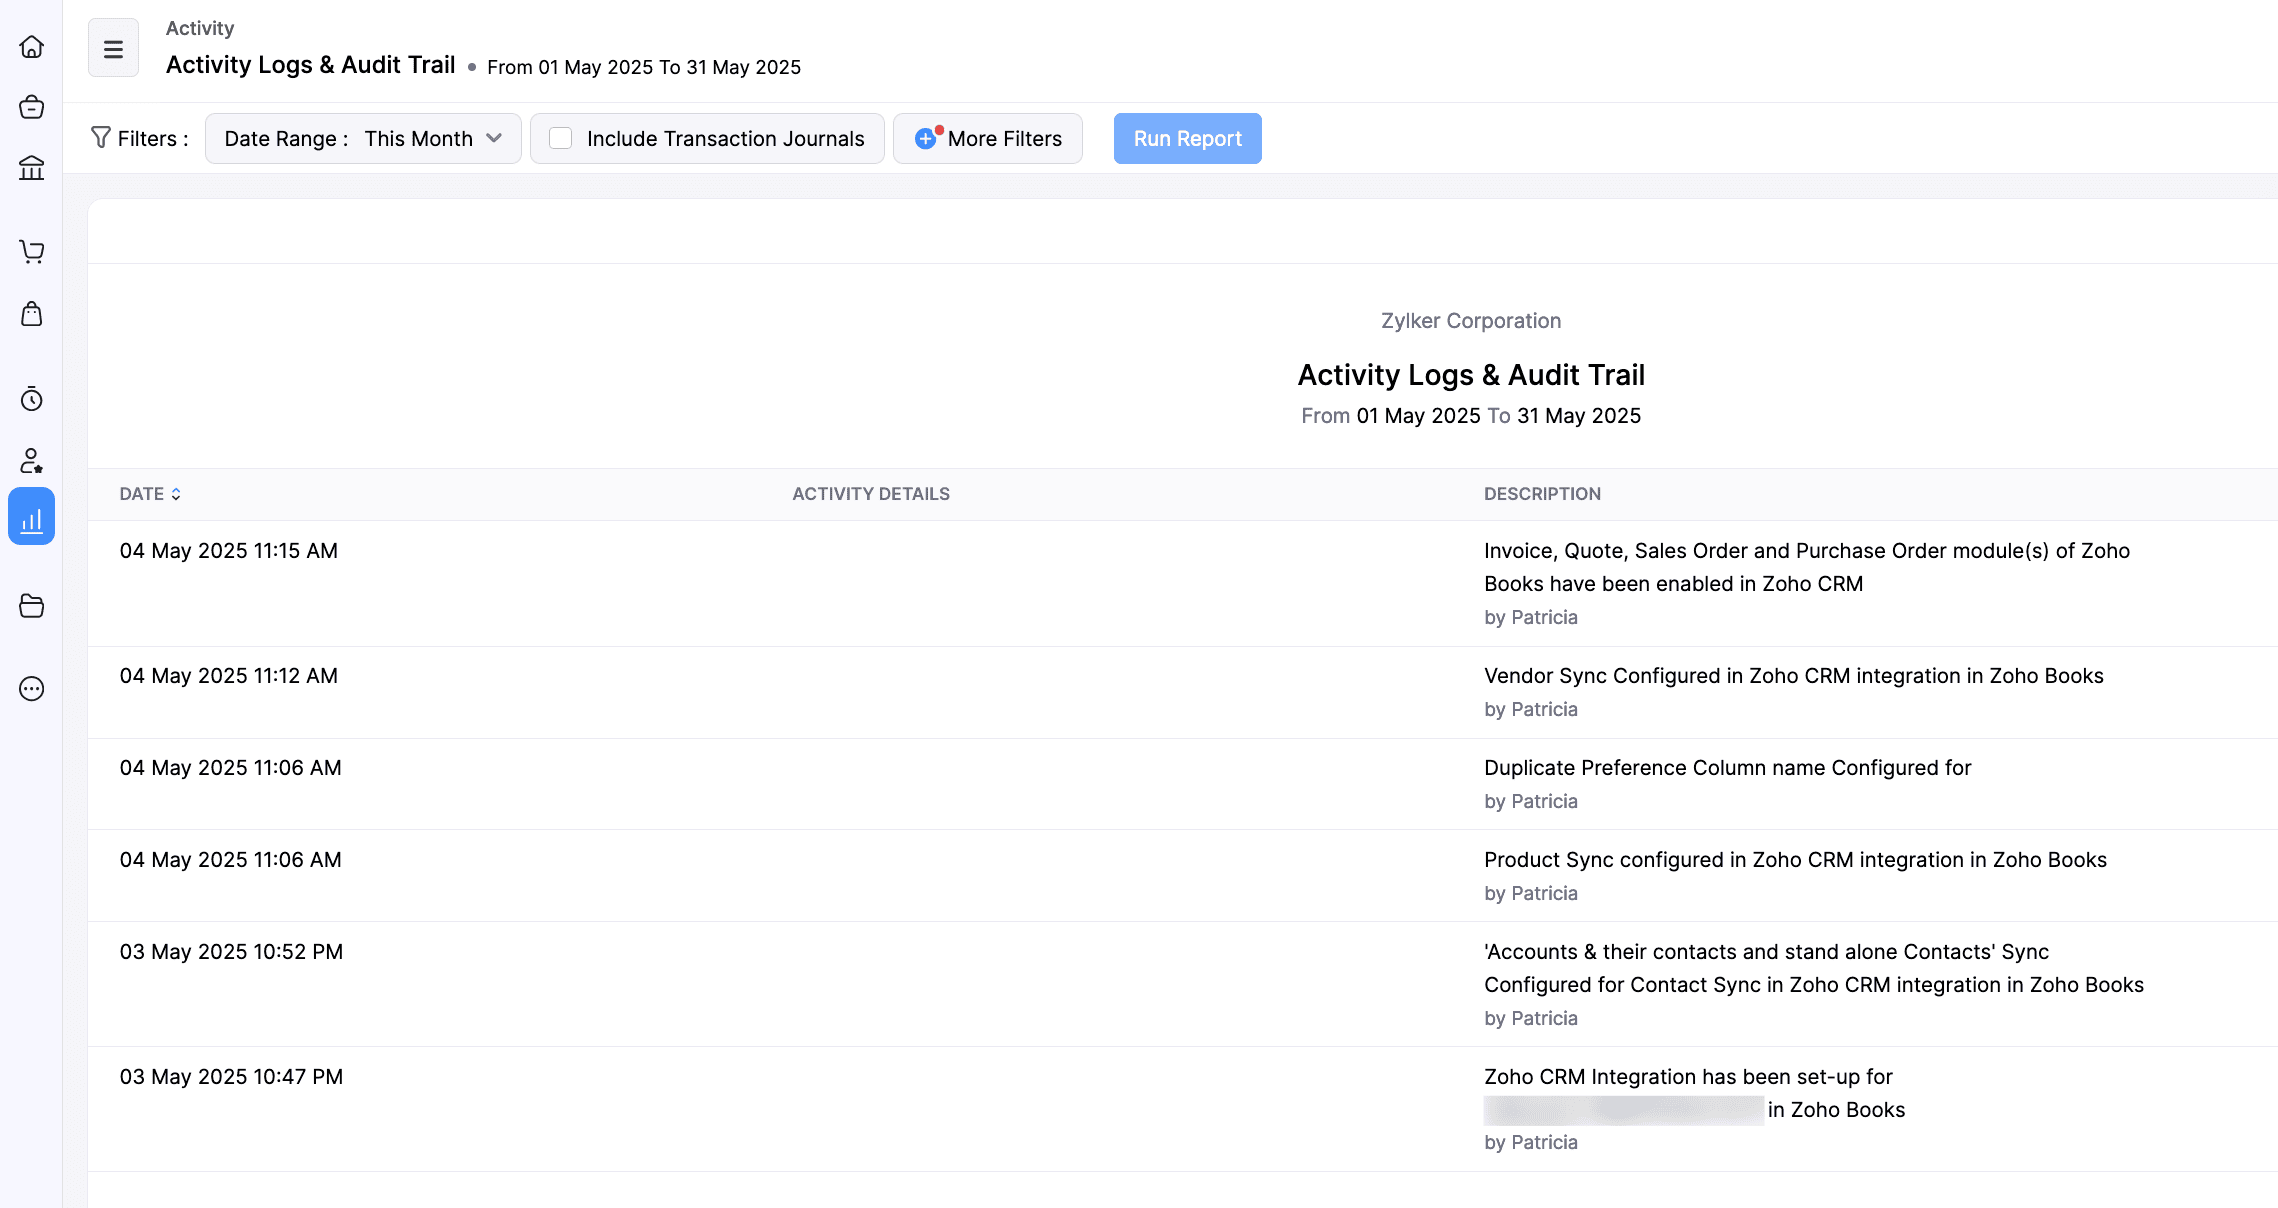Image resolution: width=2278 pixels, height=1208 pixels.
Task: Open the Banking icon in sidebar
Action: pos(31,167)
